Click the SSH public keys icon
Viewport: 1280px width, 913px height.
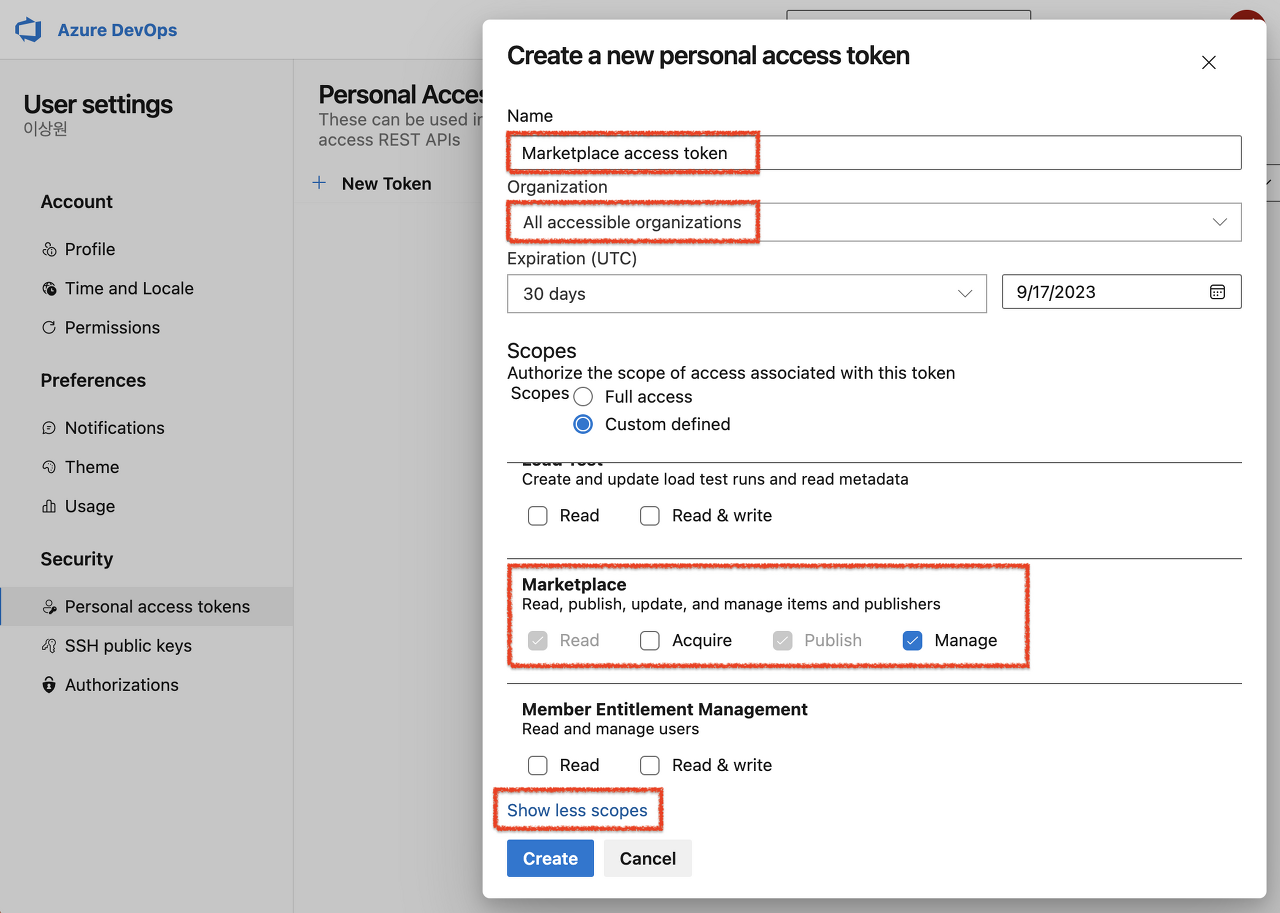point(49,646)
